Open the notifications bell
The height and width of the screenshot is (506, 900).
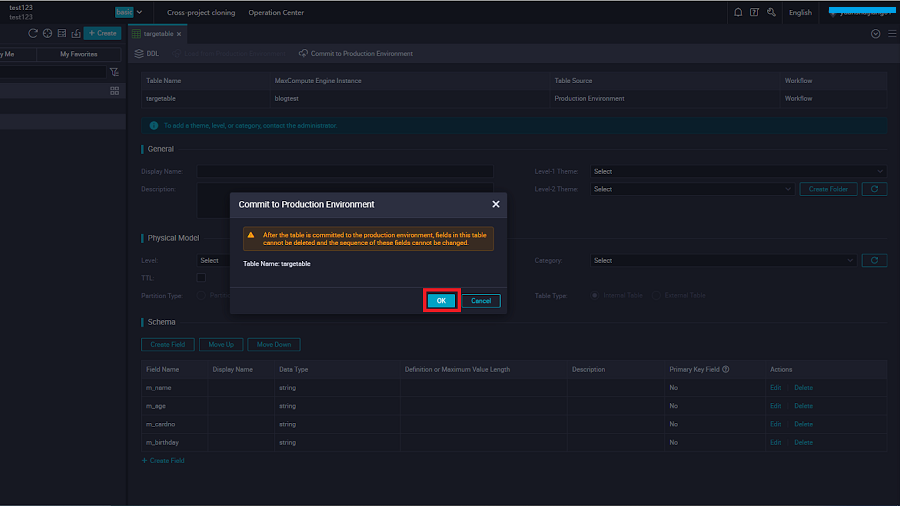[738, 13]
